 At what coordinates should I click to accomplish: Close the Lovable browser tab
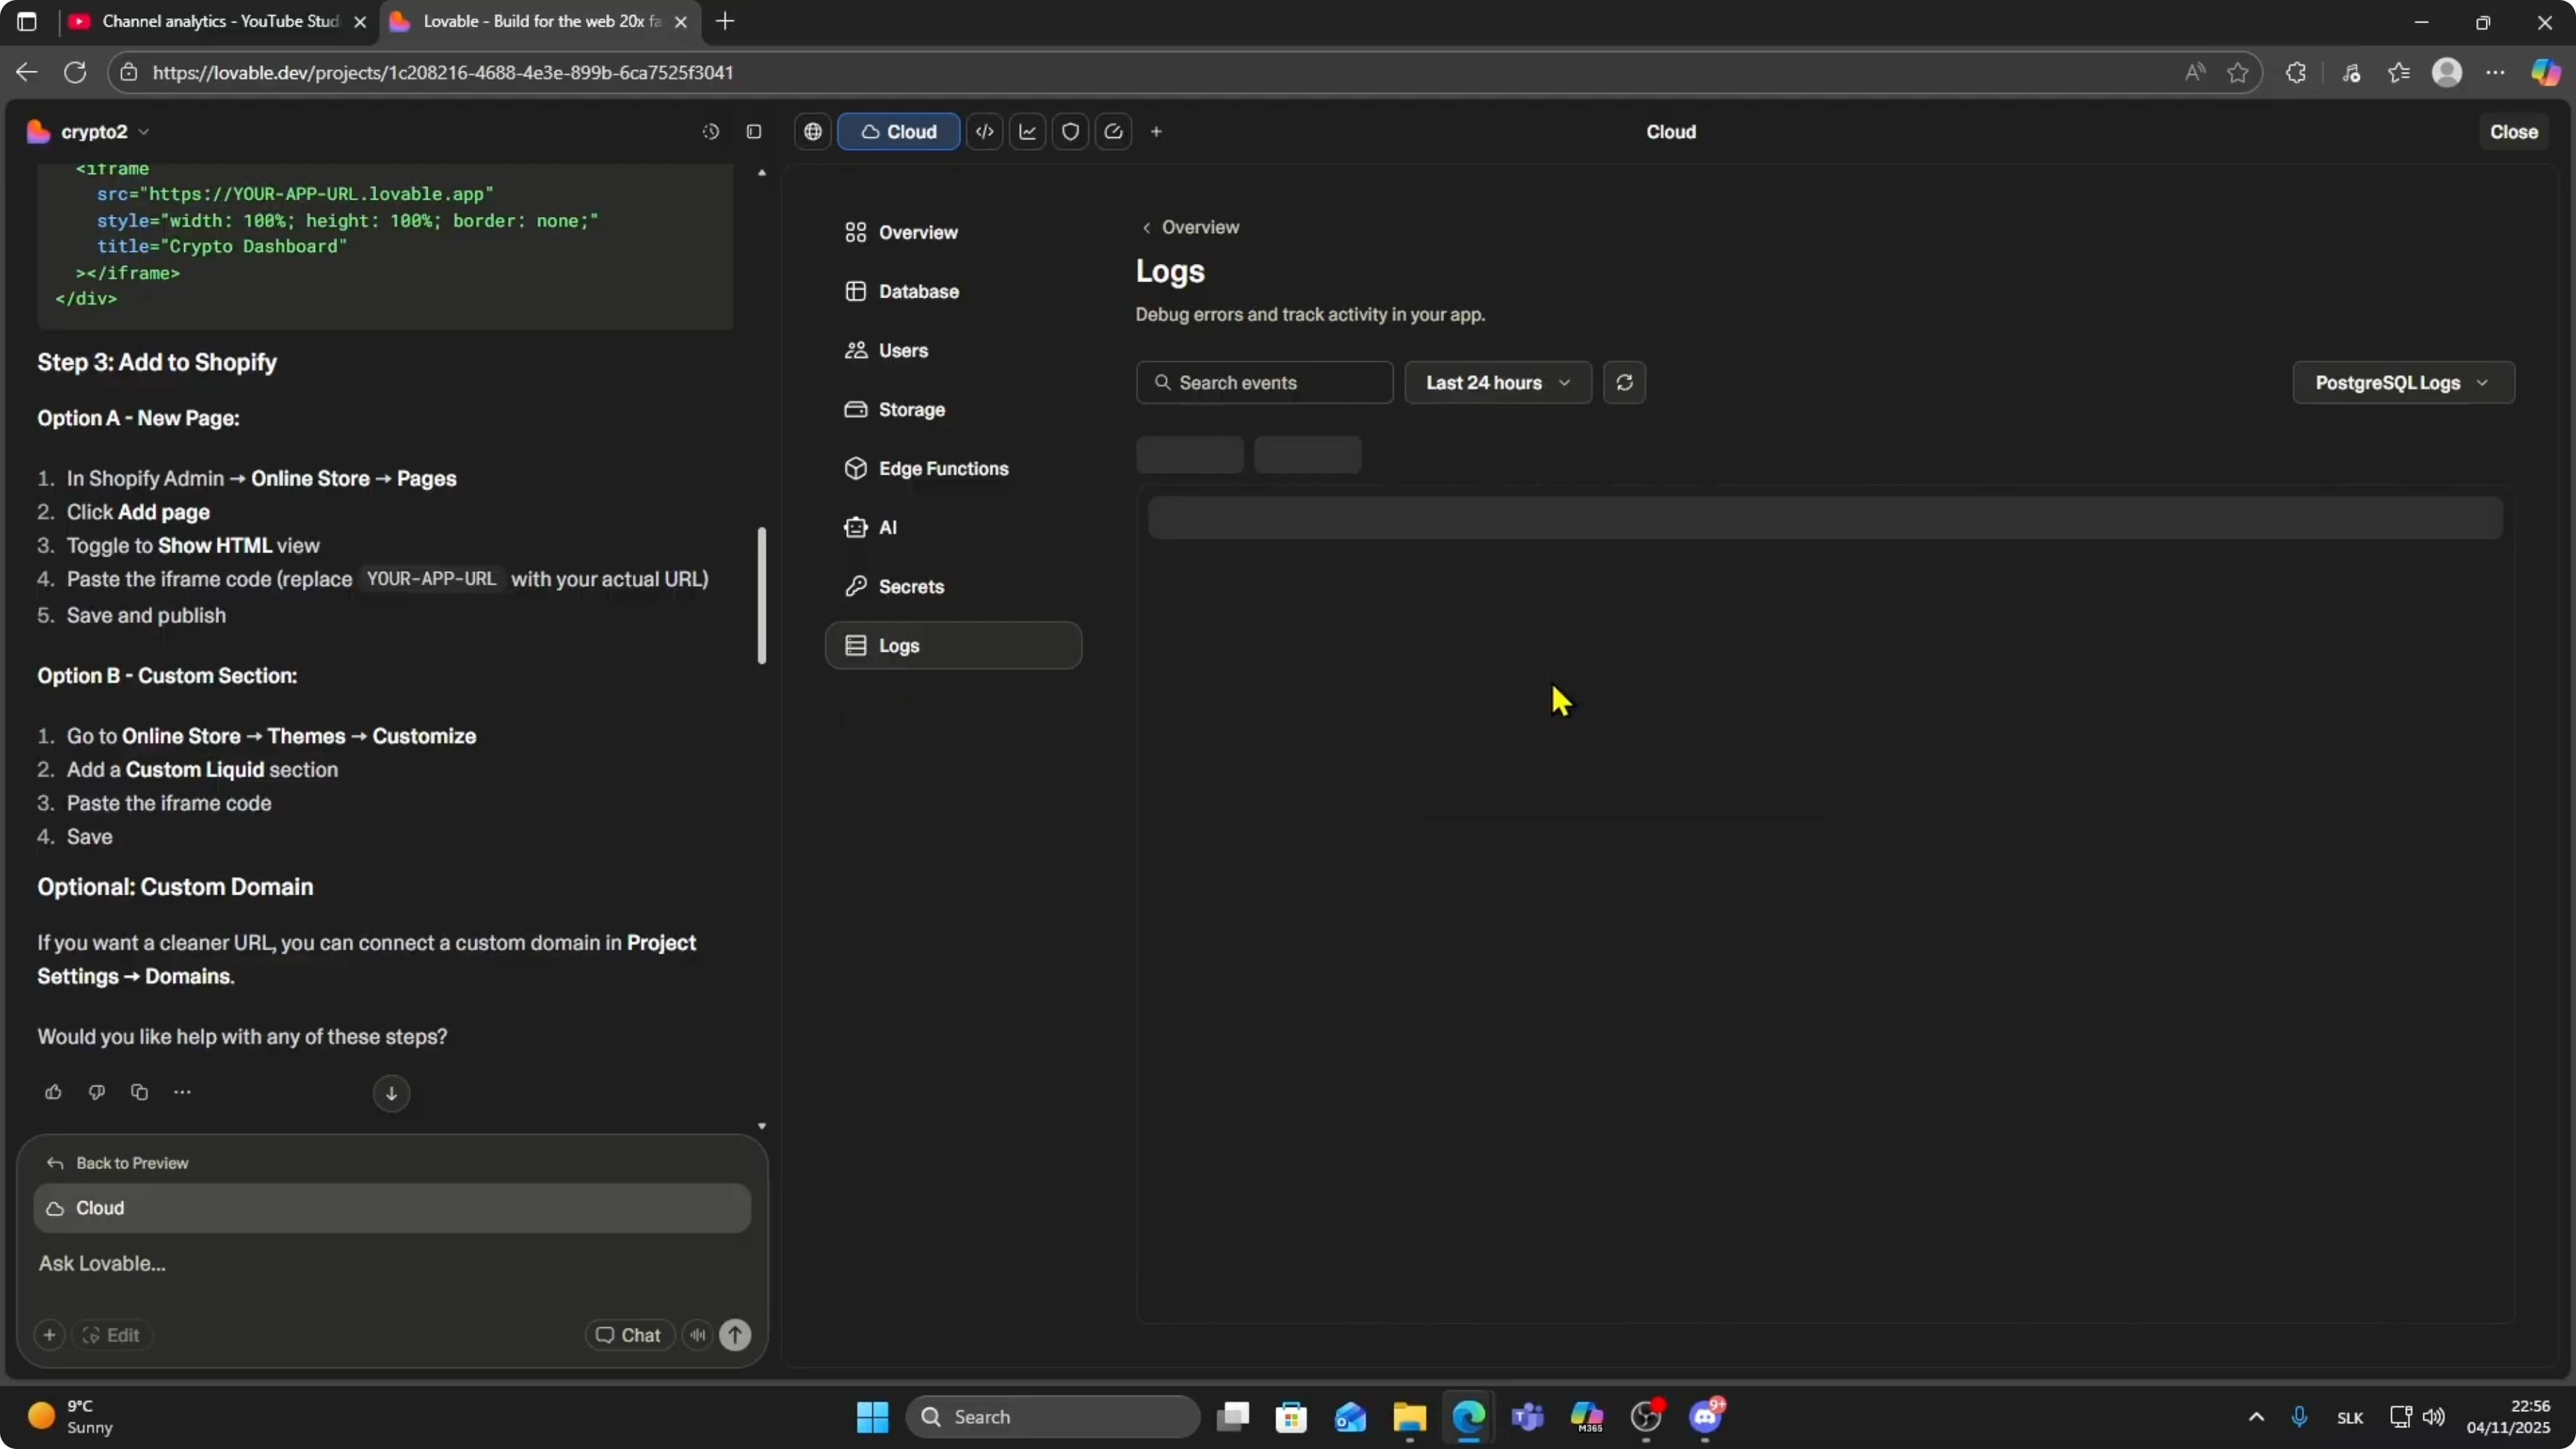[681, 21]
